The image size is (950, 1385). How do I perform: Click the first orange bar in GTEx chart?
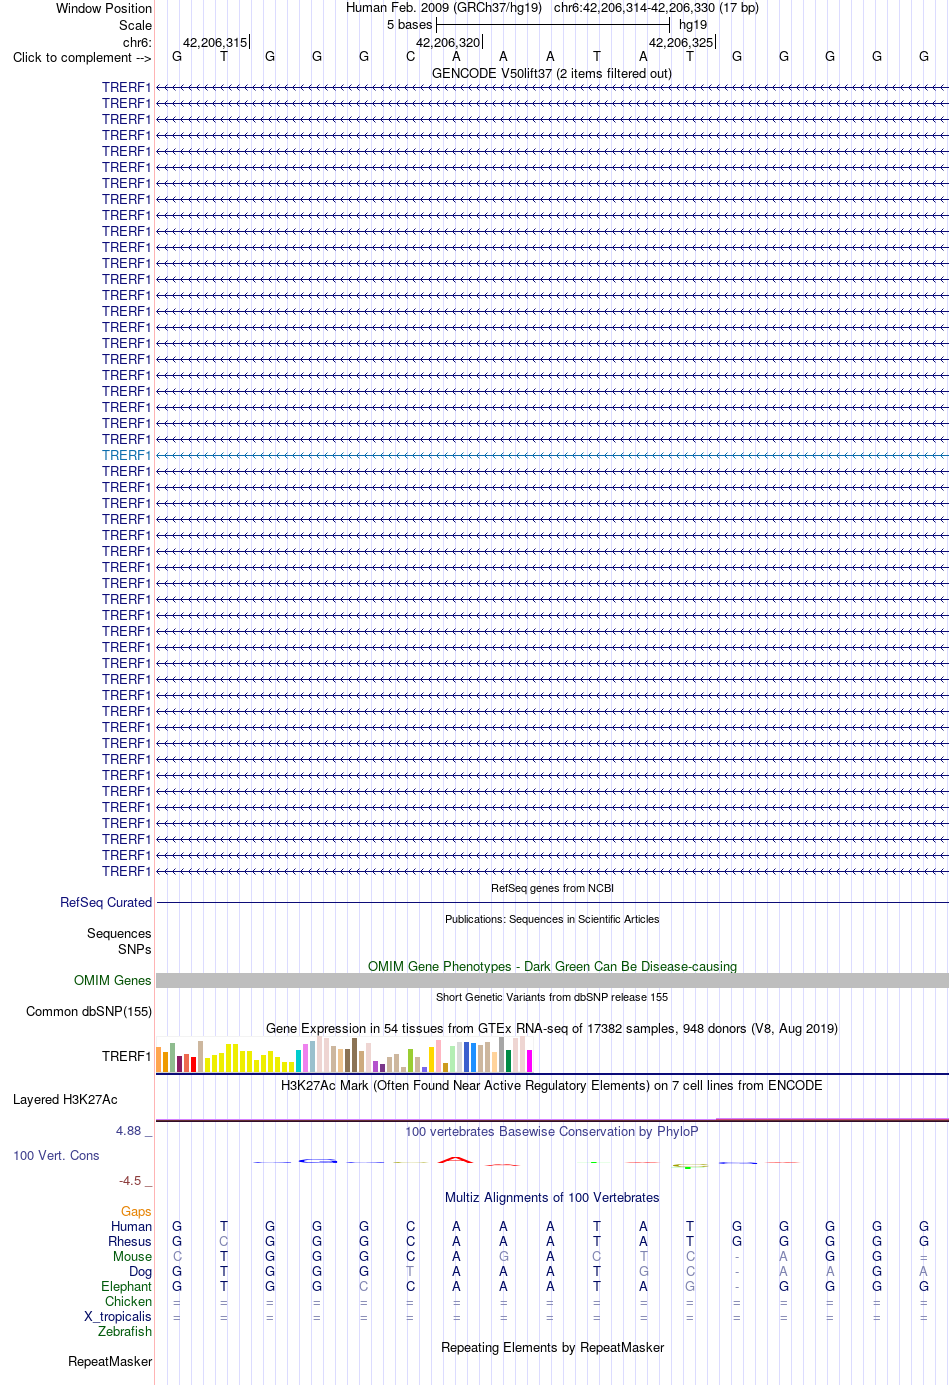(159, 1060)
